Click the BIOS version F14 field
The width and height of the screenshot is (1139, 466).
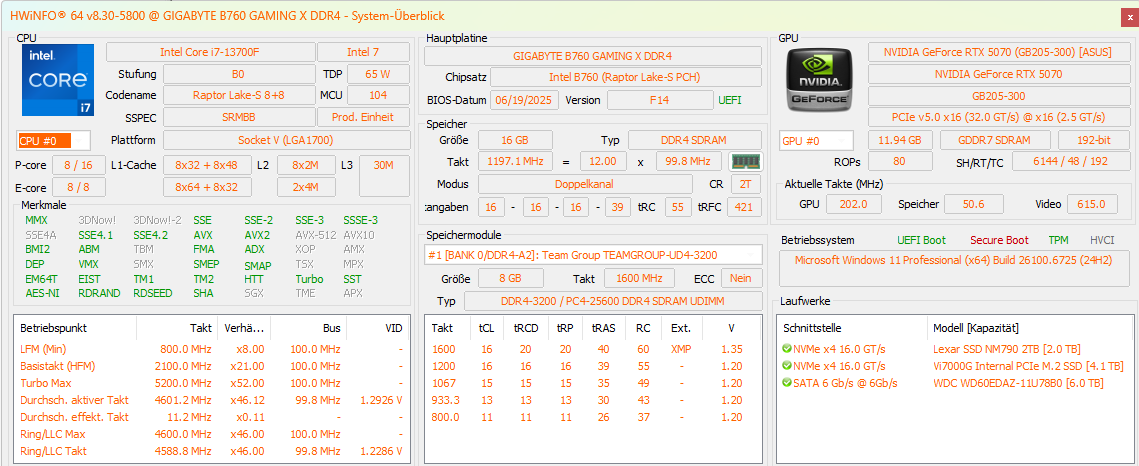(660, 99)
